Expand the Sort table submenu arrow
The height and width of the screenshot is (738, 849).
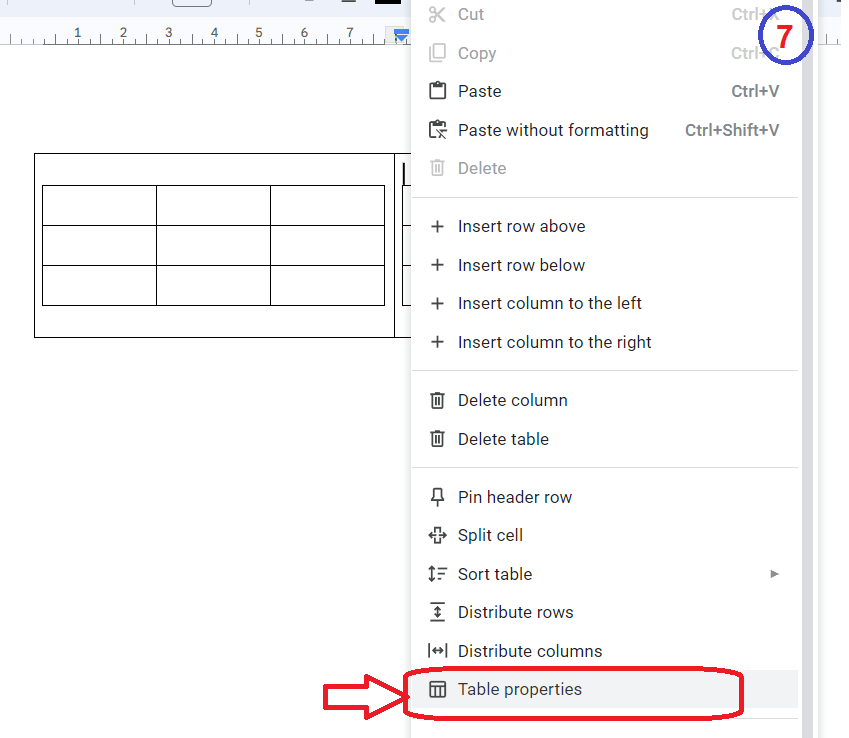tap(775, 574)
